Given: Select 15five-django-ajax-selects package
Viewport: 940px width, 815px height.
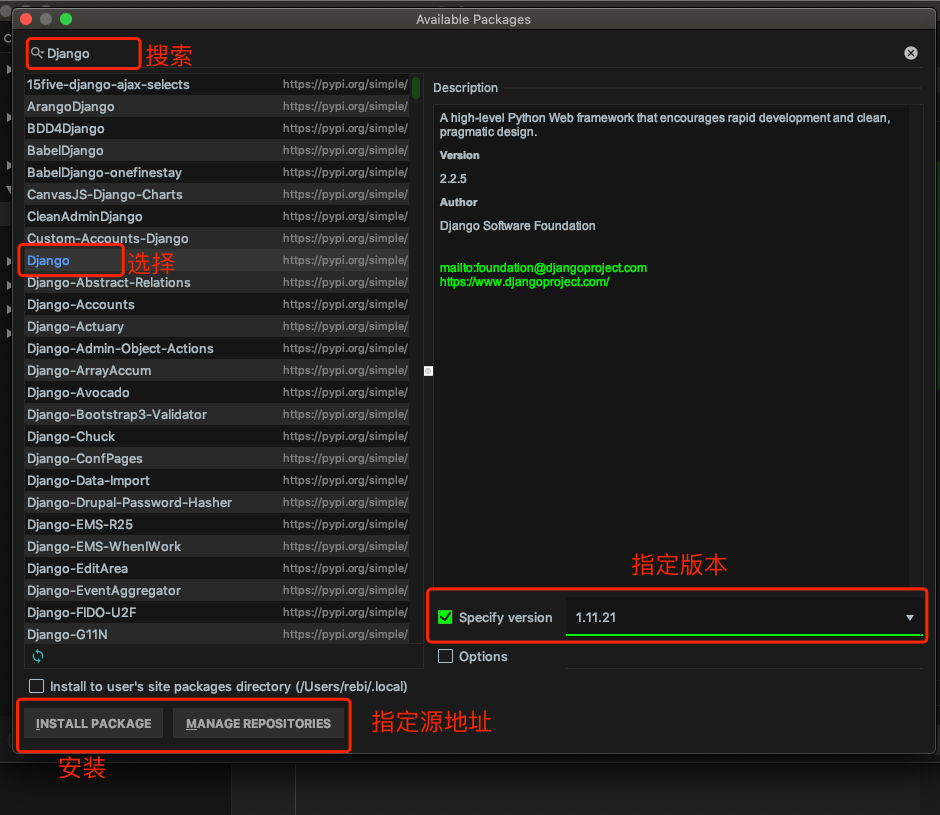Looking at the screenshot, I should (x=217, y=85).
